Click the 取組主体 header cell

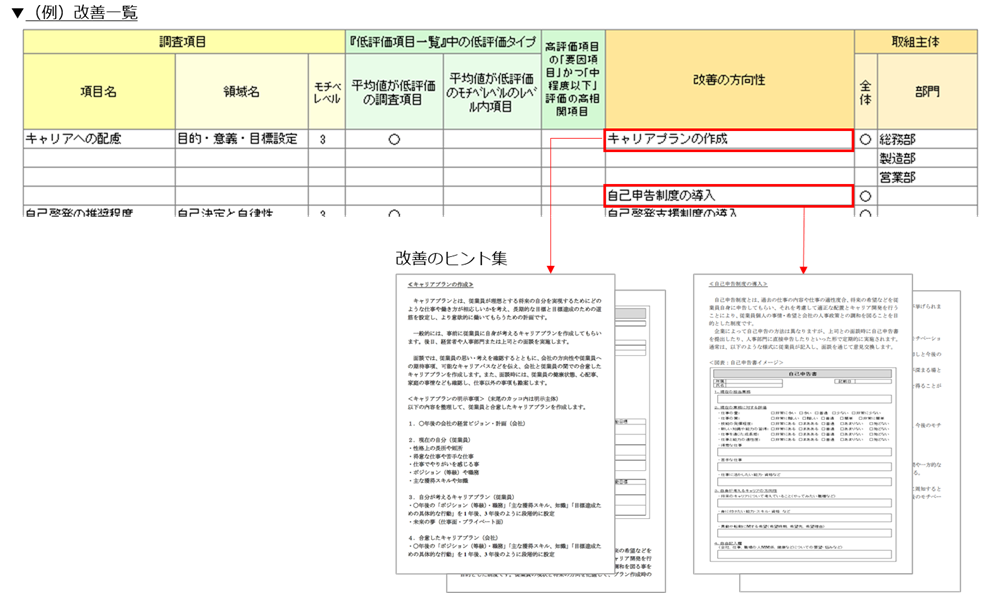coord(914,42)
